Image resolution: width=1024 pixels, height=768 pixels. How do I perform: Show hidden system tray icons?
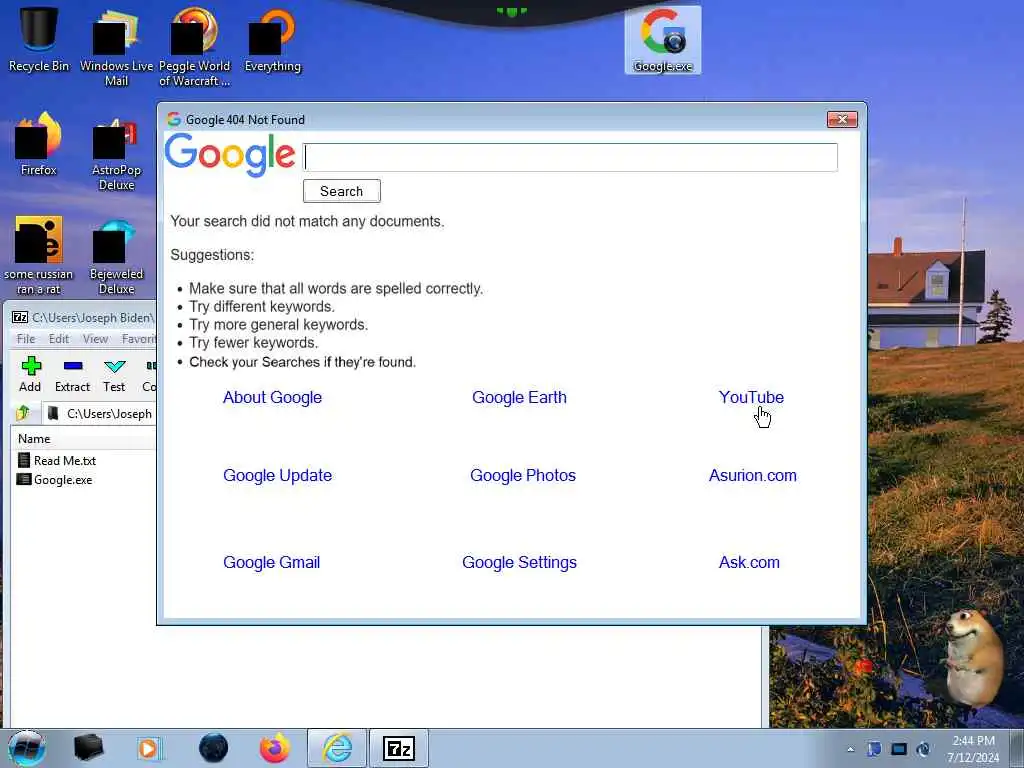[850, 749]
